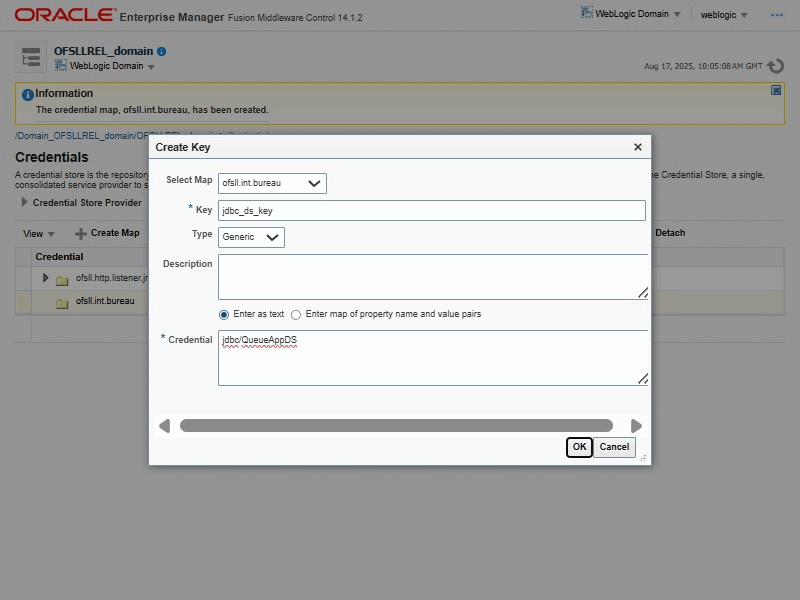
Task: Open the top-right WebLogic Domain menu
Action: point(637,14)
